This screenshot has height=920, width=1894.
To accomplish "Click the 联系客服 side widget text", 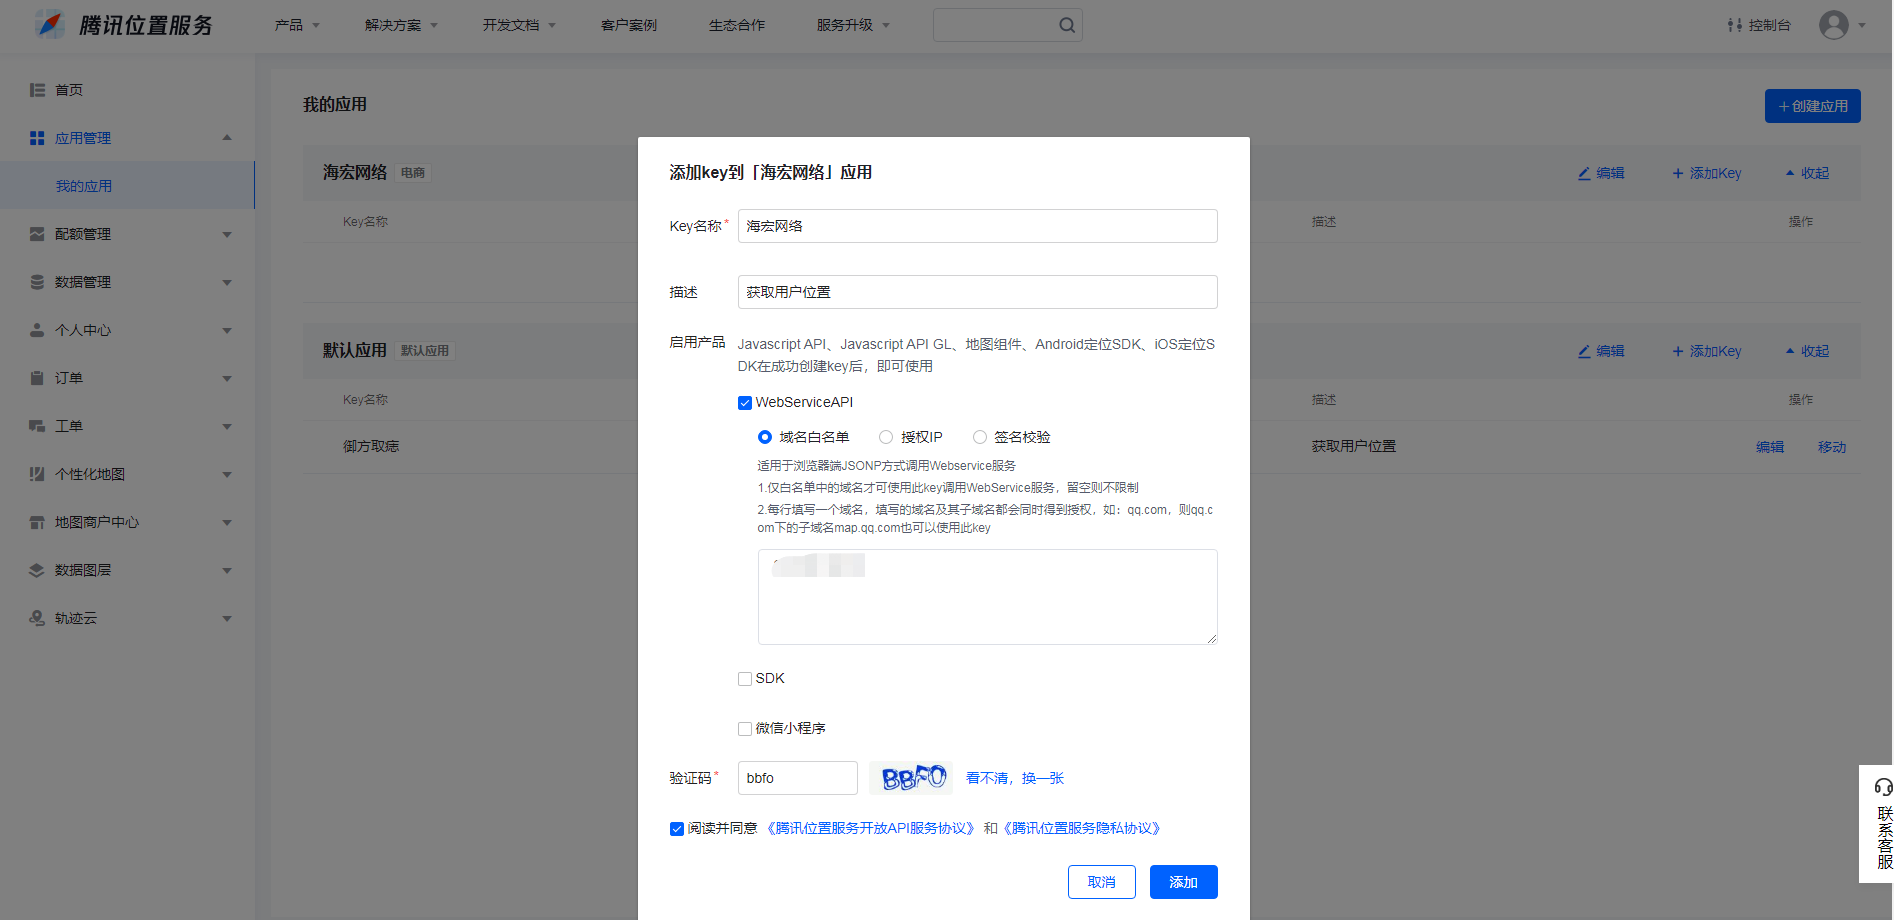I will pos(1884,838).
